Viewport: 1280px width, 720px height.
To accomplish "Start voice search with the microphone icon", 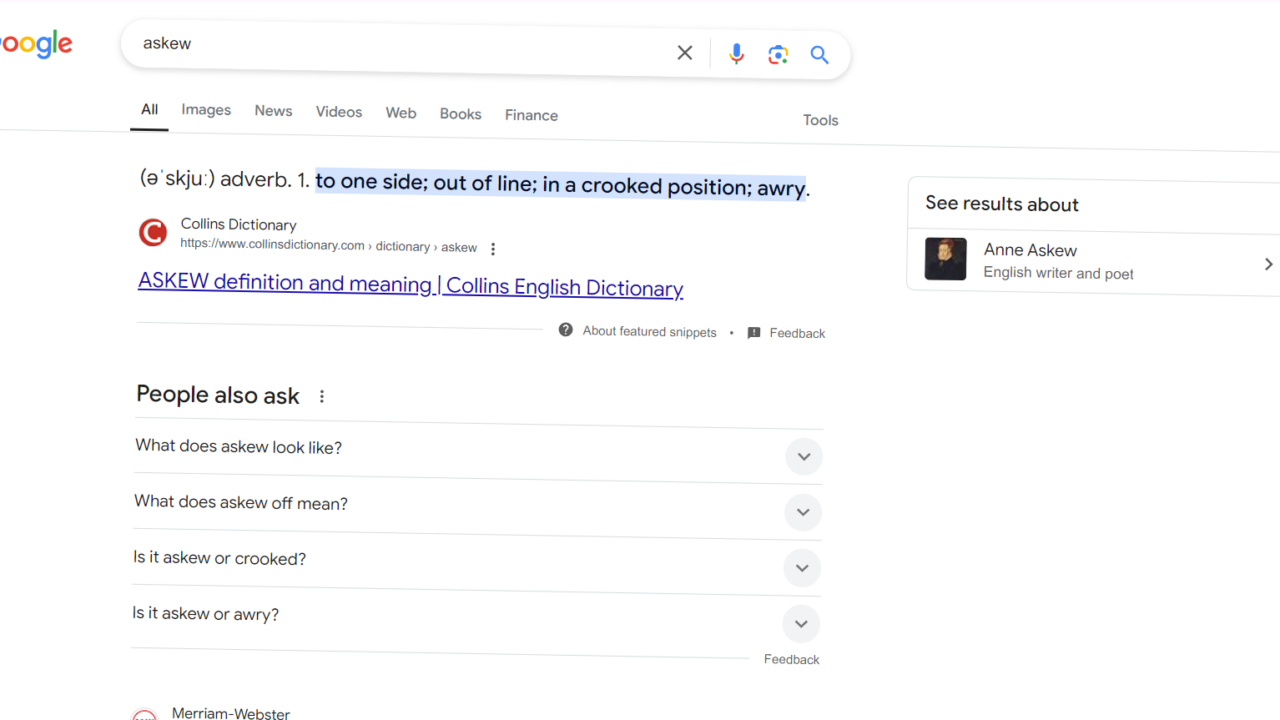I will [x=737, y=53].
